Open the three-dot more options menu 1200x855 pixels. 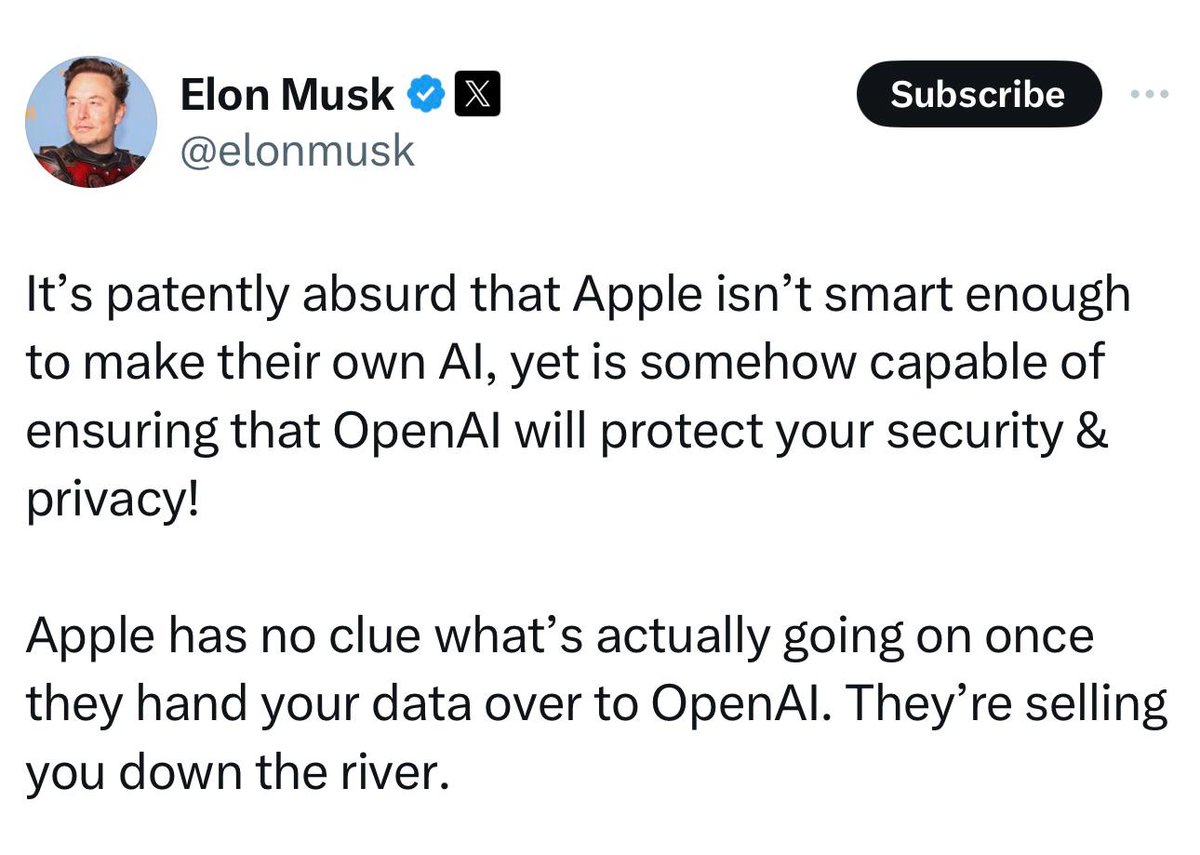click(x=1148, y=94)
